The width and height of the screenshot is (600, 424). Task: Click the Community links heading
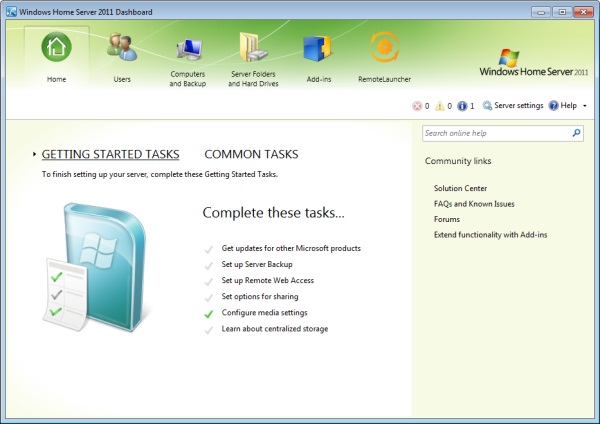[458, 161]
